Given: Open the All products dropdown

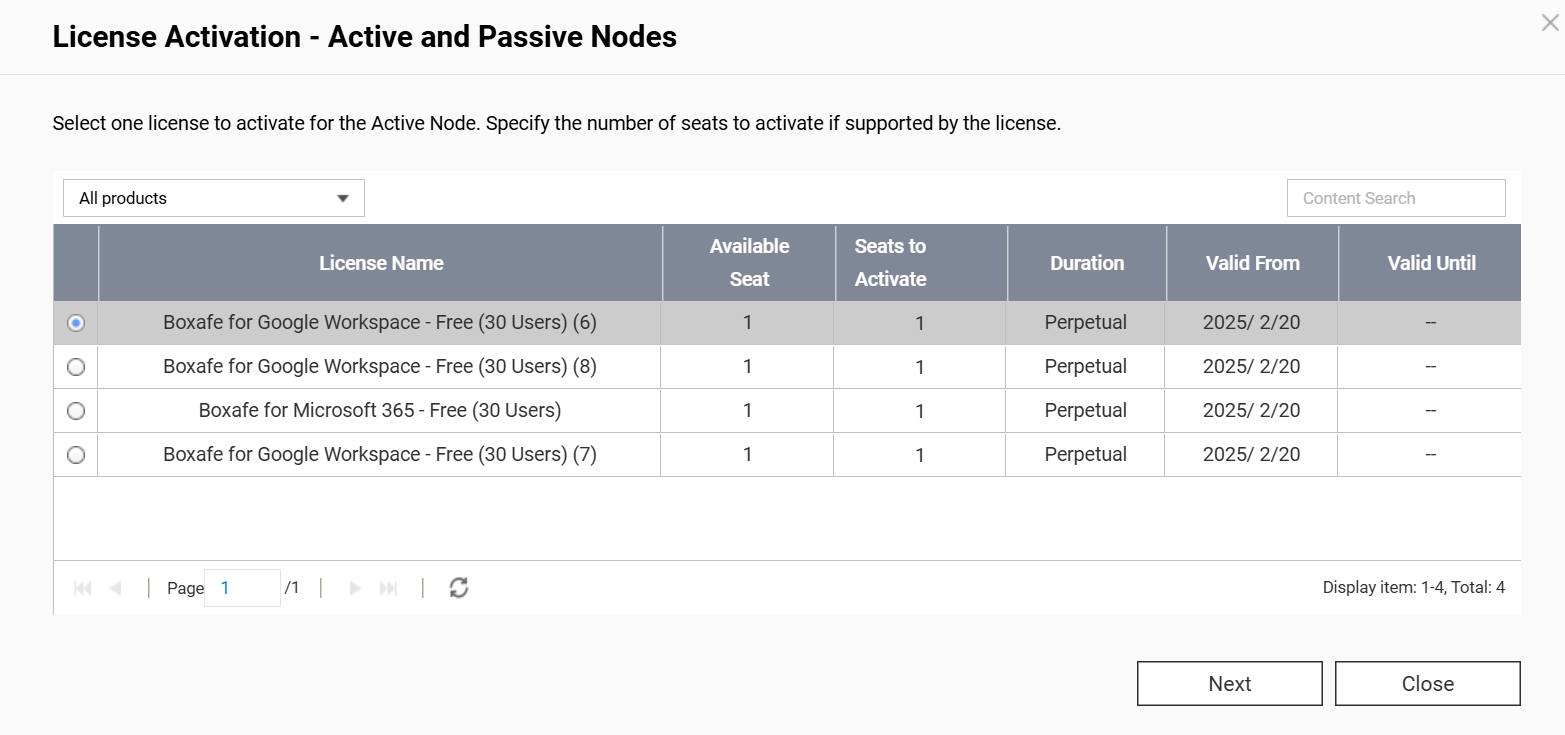Looking at the screenshot, I should coord(214,198).
